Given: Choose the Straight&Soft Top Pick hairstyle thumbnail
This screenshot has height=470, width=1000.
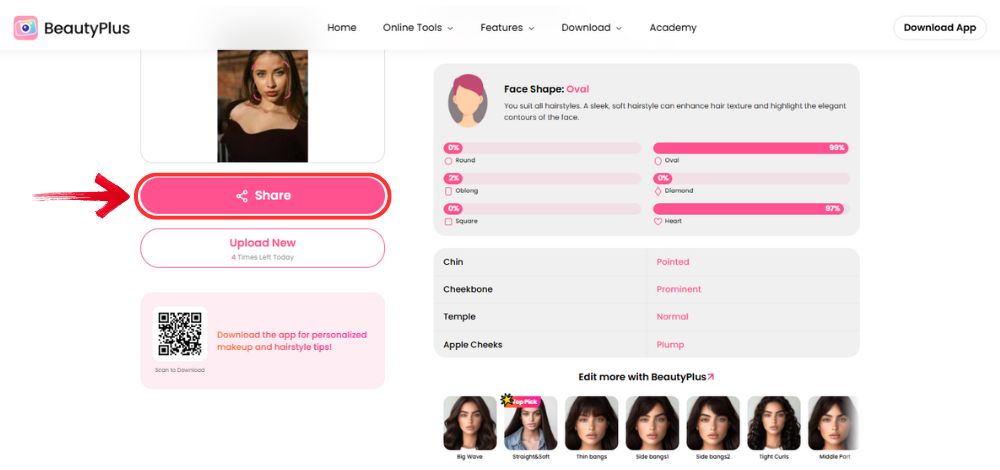Looking at the screenshot, I should tap(531, 424).
